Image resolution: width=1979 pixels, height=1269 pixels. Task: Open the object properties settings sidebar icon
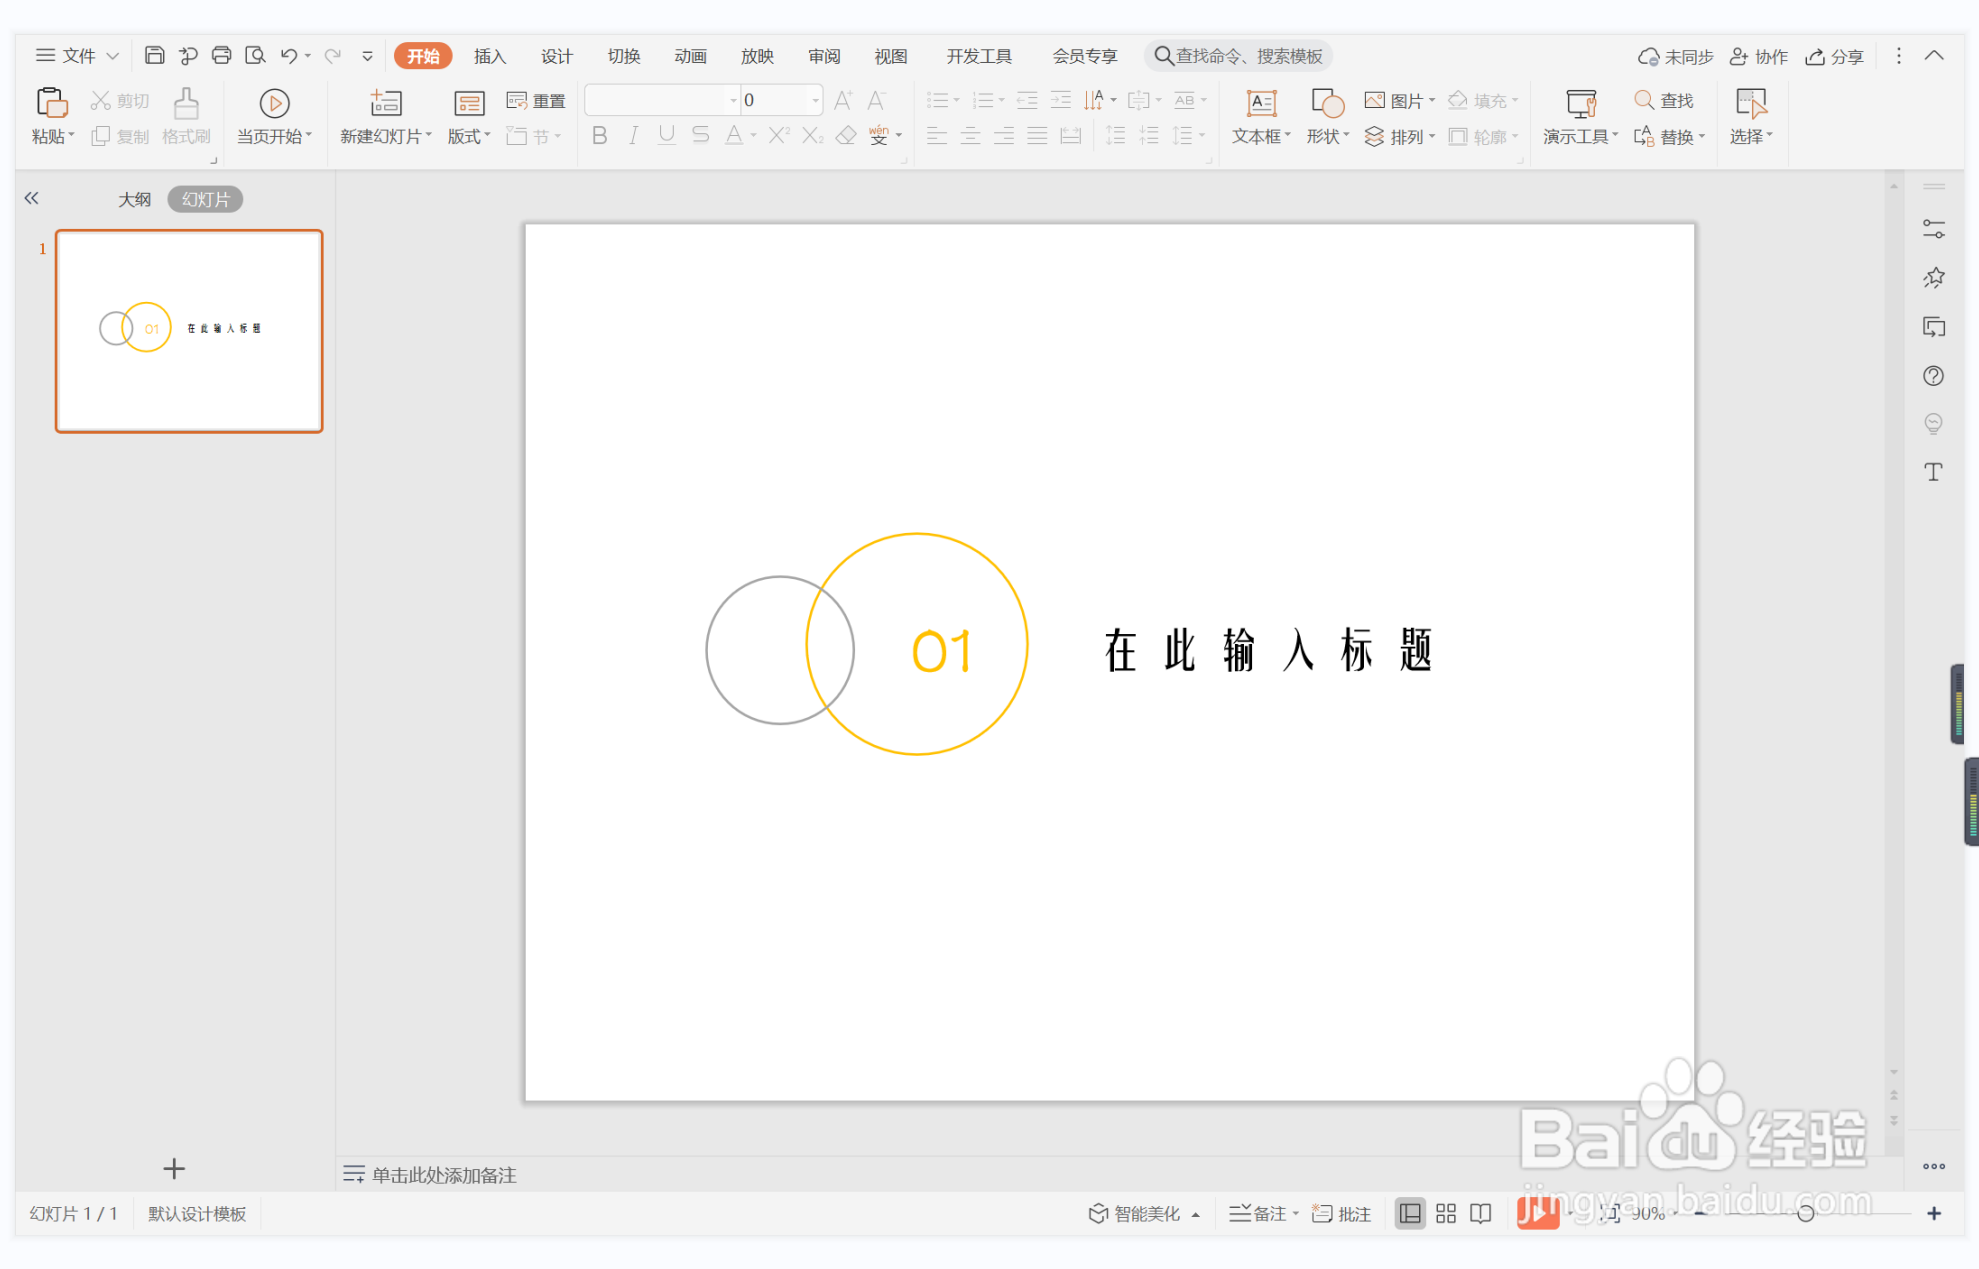pyautogui.click(x=1934, y=230)
